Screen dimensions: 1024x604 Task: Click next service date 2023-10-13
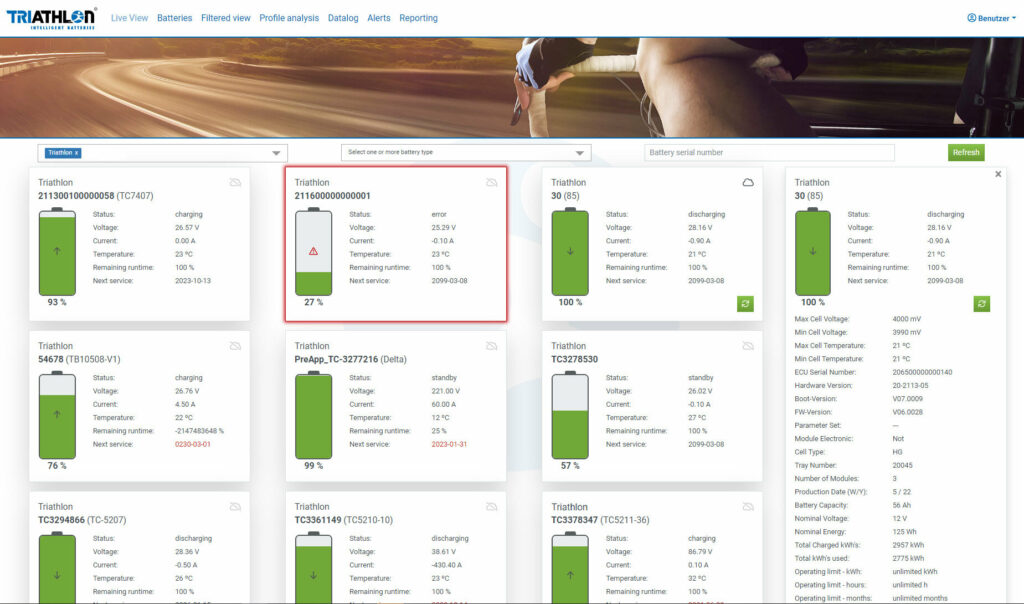(x=193, y=281)
